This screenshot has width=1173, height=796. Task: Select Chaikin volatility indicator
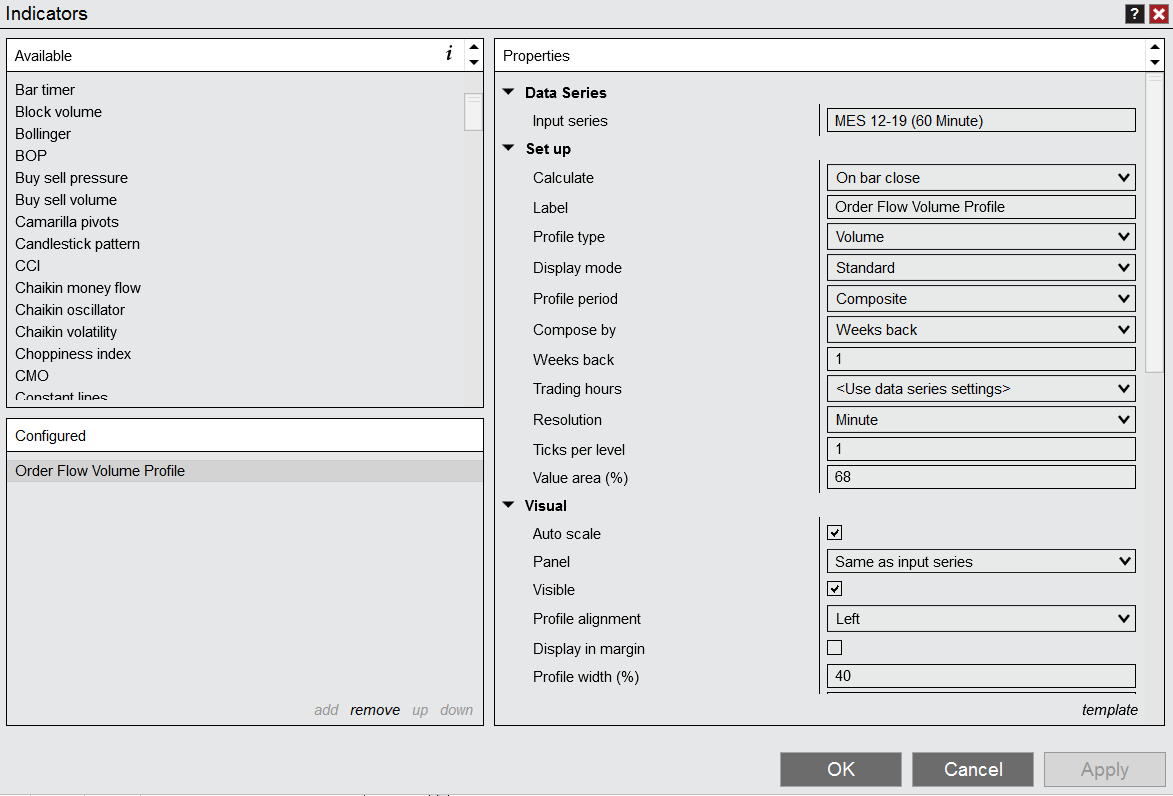[66, 332]
